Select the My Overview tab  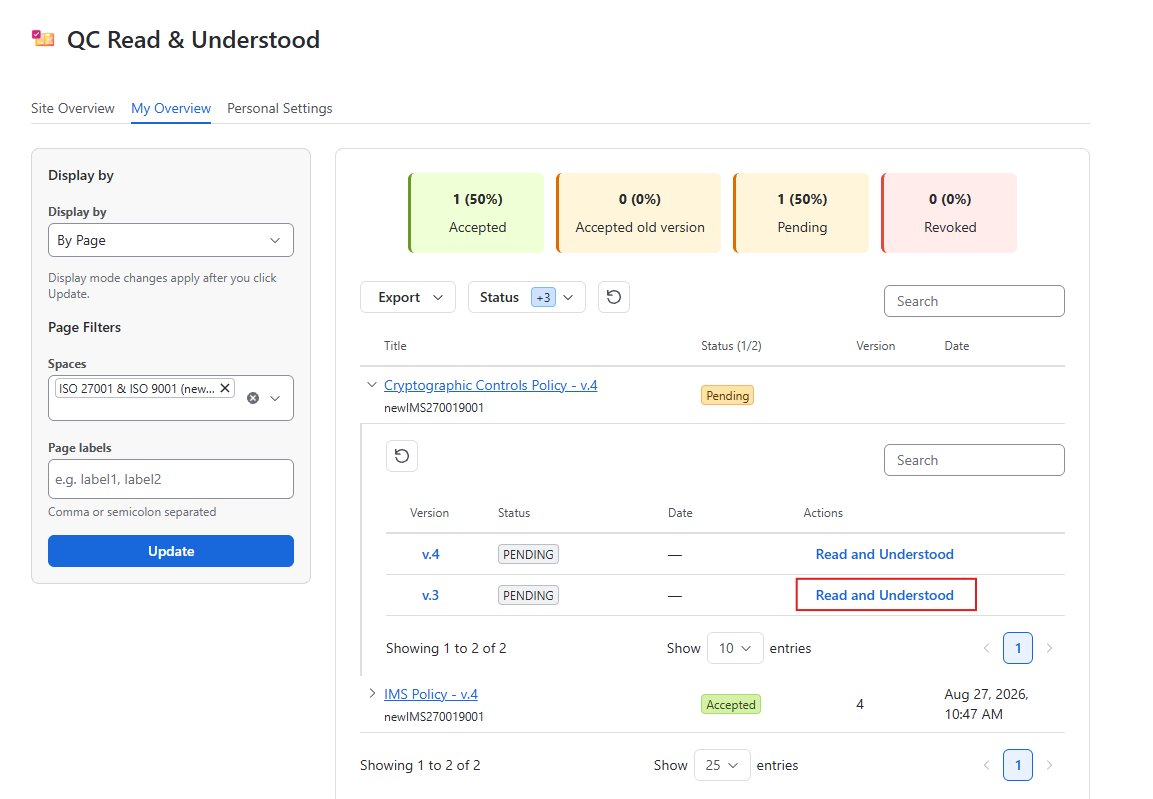pyautogui.click(x=171, y=108)
